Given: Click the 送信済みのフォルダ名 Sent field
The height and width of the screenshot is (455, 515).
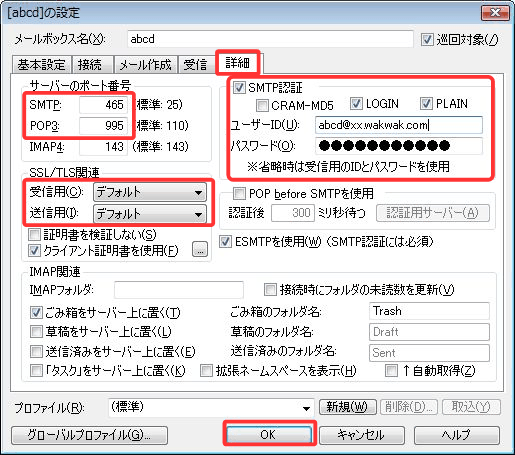Looking at the screenshot, I should click(x=429, y=353).
